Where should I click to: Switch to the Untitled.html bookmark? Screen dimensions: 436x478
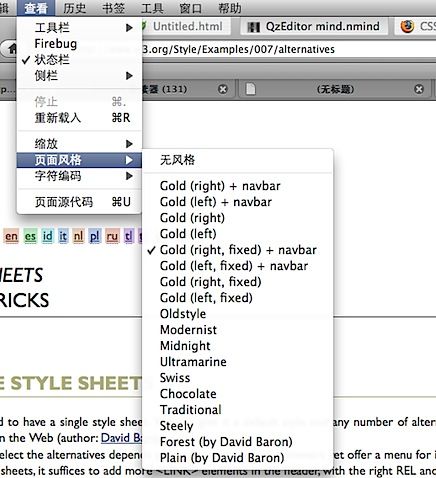[x=186, y=26]
